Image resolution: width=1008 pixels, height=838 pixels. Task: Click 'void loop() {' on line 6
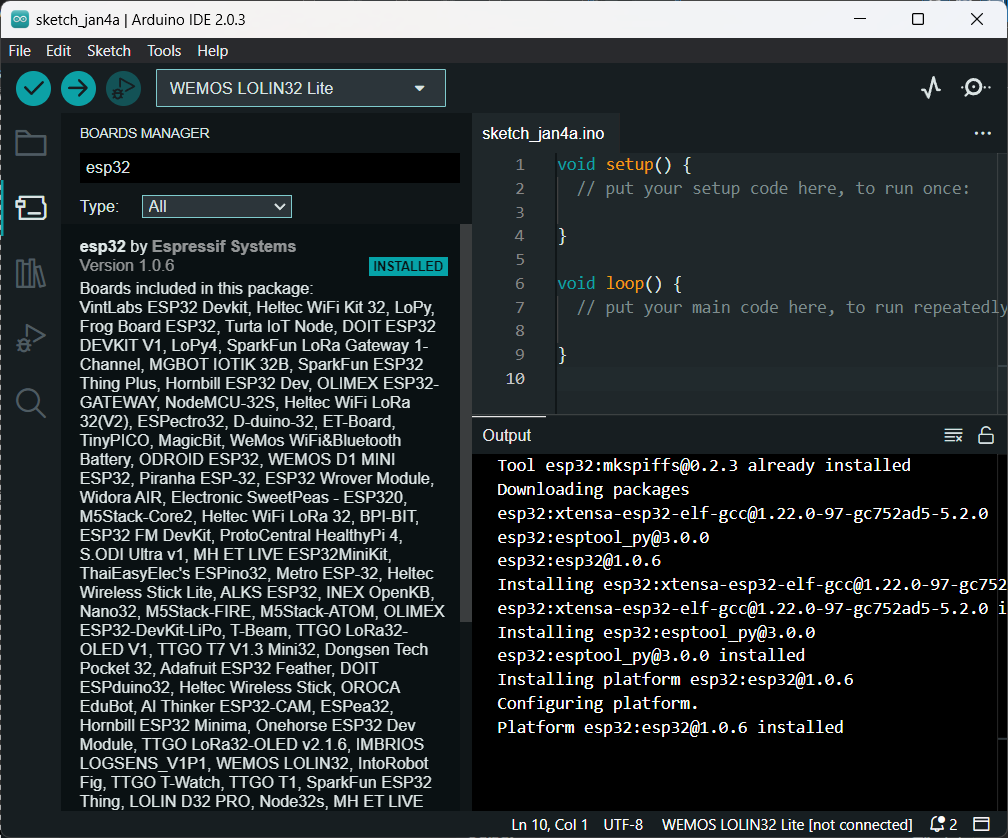(x=619, y=283)
